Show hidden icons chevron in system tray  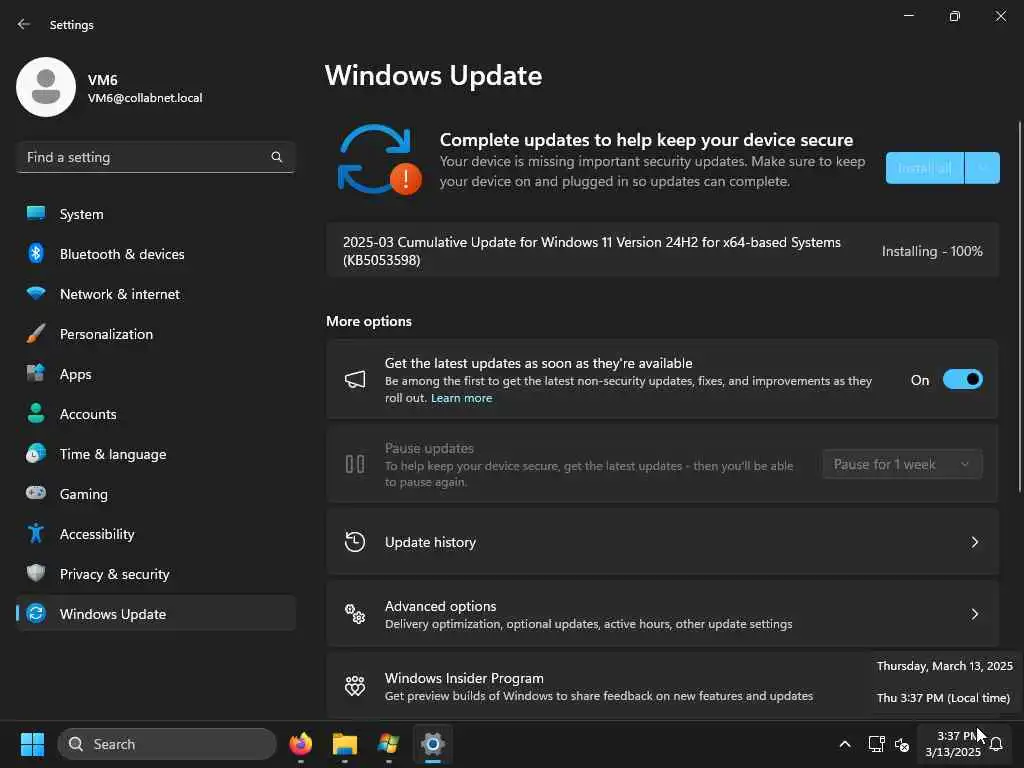click(845, 744)
